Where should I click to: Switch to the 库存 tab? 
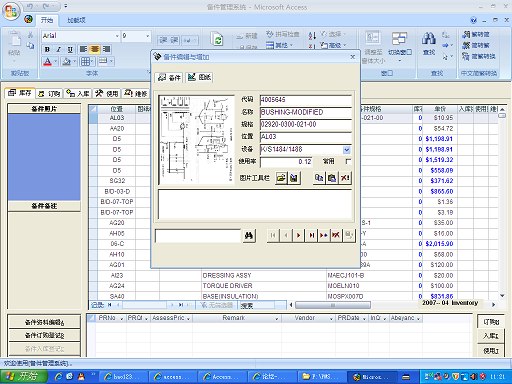point(20,93)
